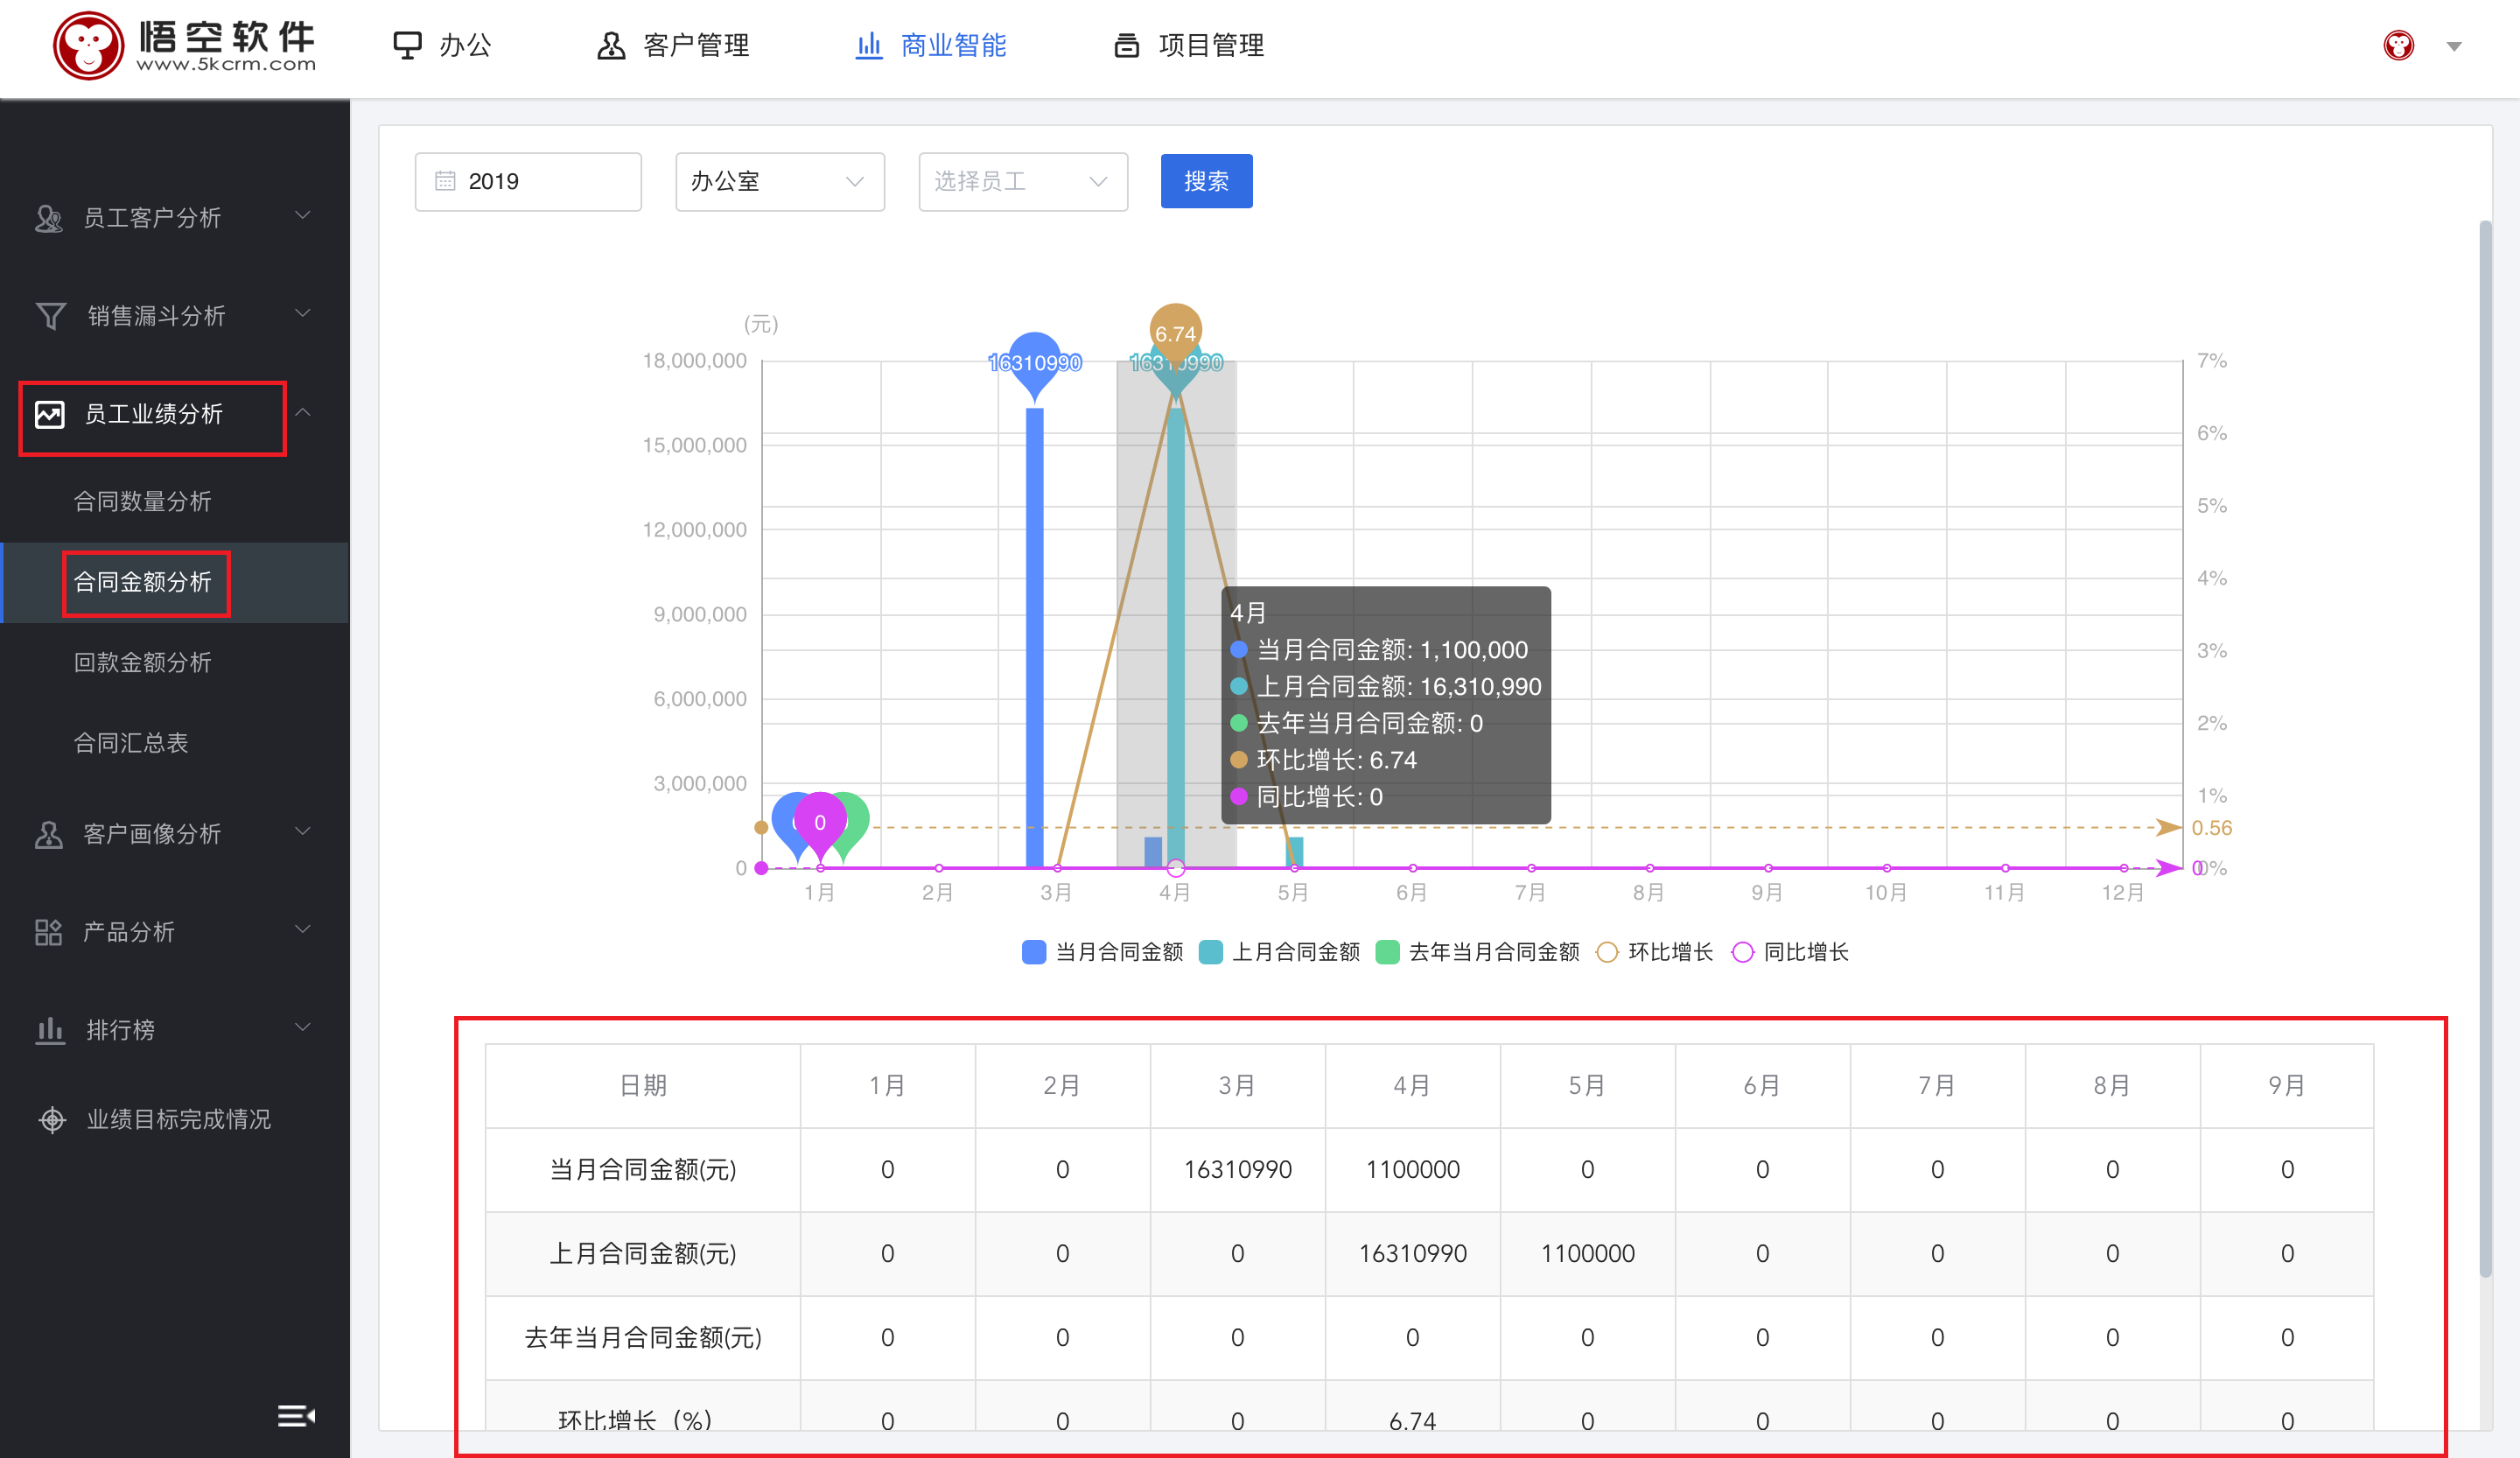Screen dimensions: 2520x1458
Task: Expand the 员工客户分析 chevron
Action: point(302,215)
